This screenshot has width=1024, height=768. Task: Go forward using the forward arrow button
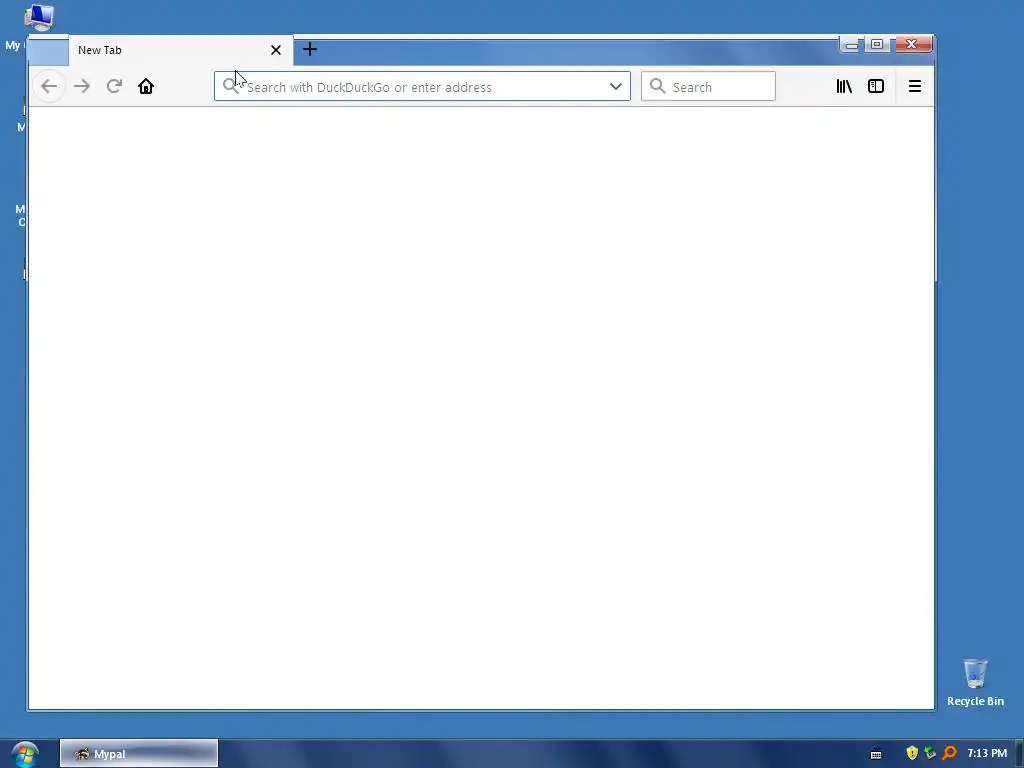click(82, 86)
